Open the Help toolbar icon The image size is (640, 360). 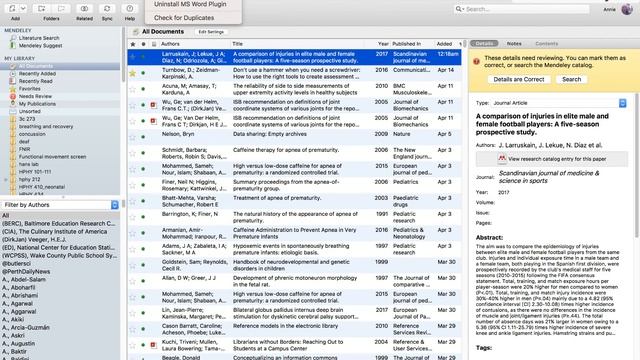click(x=130, y=9)
